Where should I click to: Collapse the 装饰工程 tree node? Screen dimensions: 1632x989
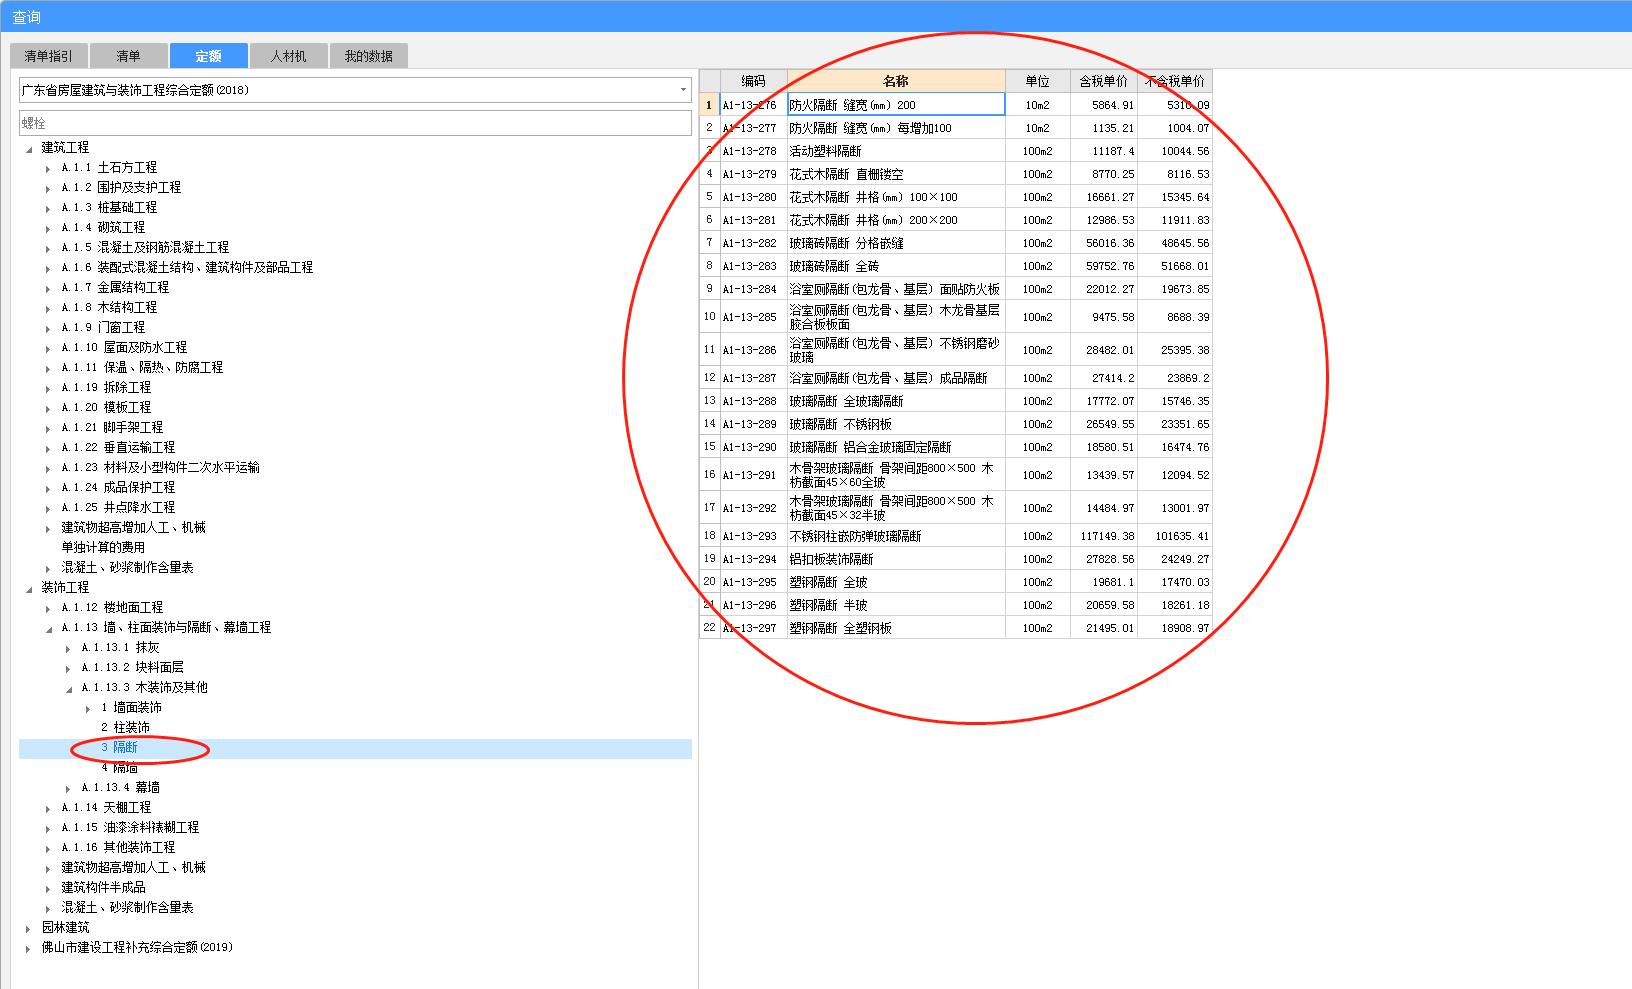point(28,588)
